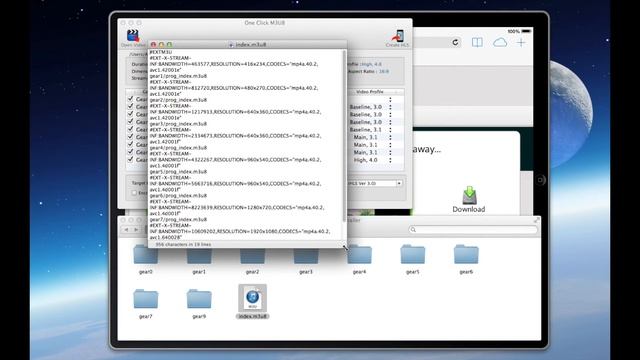Click the #EXTM3U line in editor
640x360 pixels.
pyautogui.click(x=161, y=52)
